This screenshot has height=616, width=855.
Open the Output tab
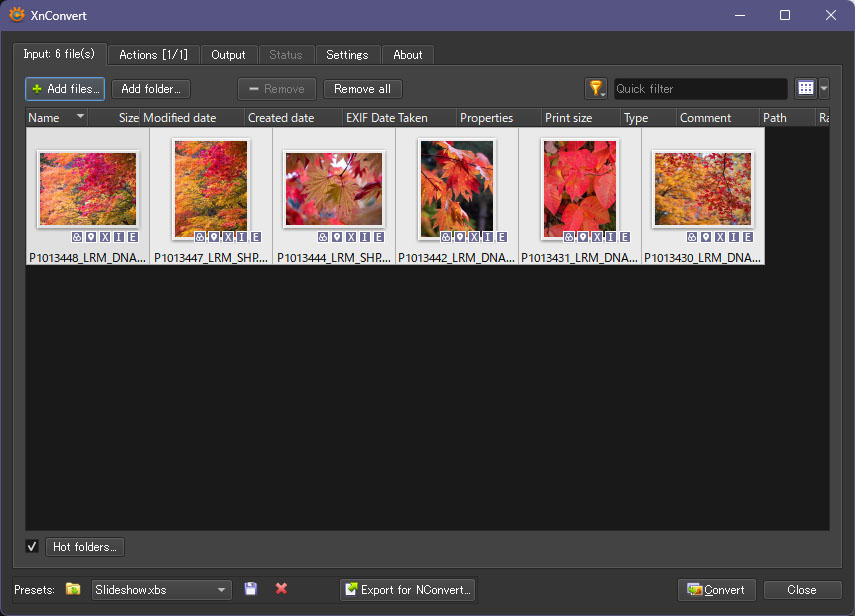pyautogui.click(x=228, y=55)
